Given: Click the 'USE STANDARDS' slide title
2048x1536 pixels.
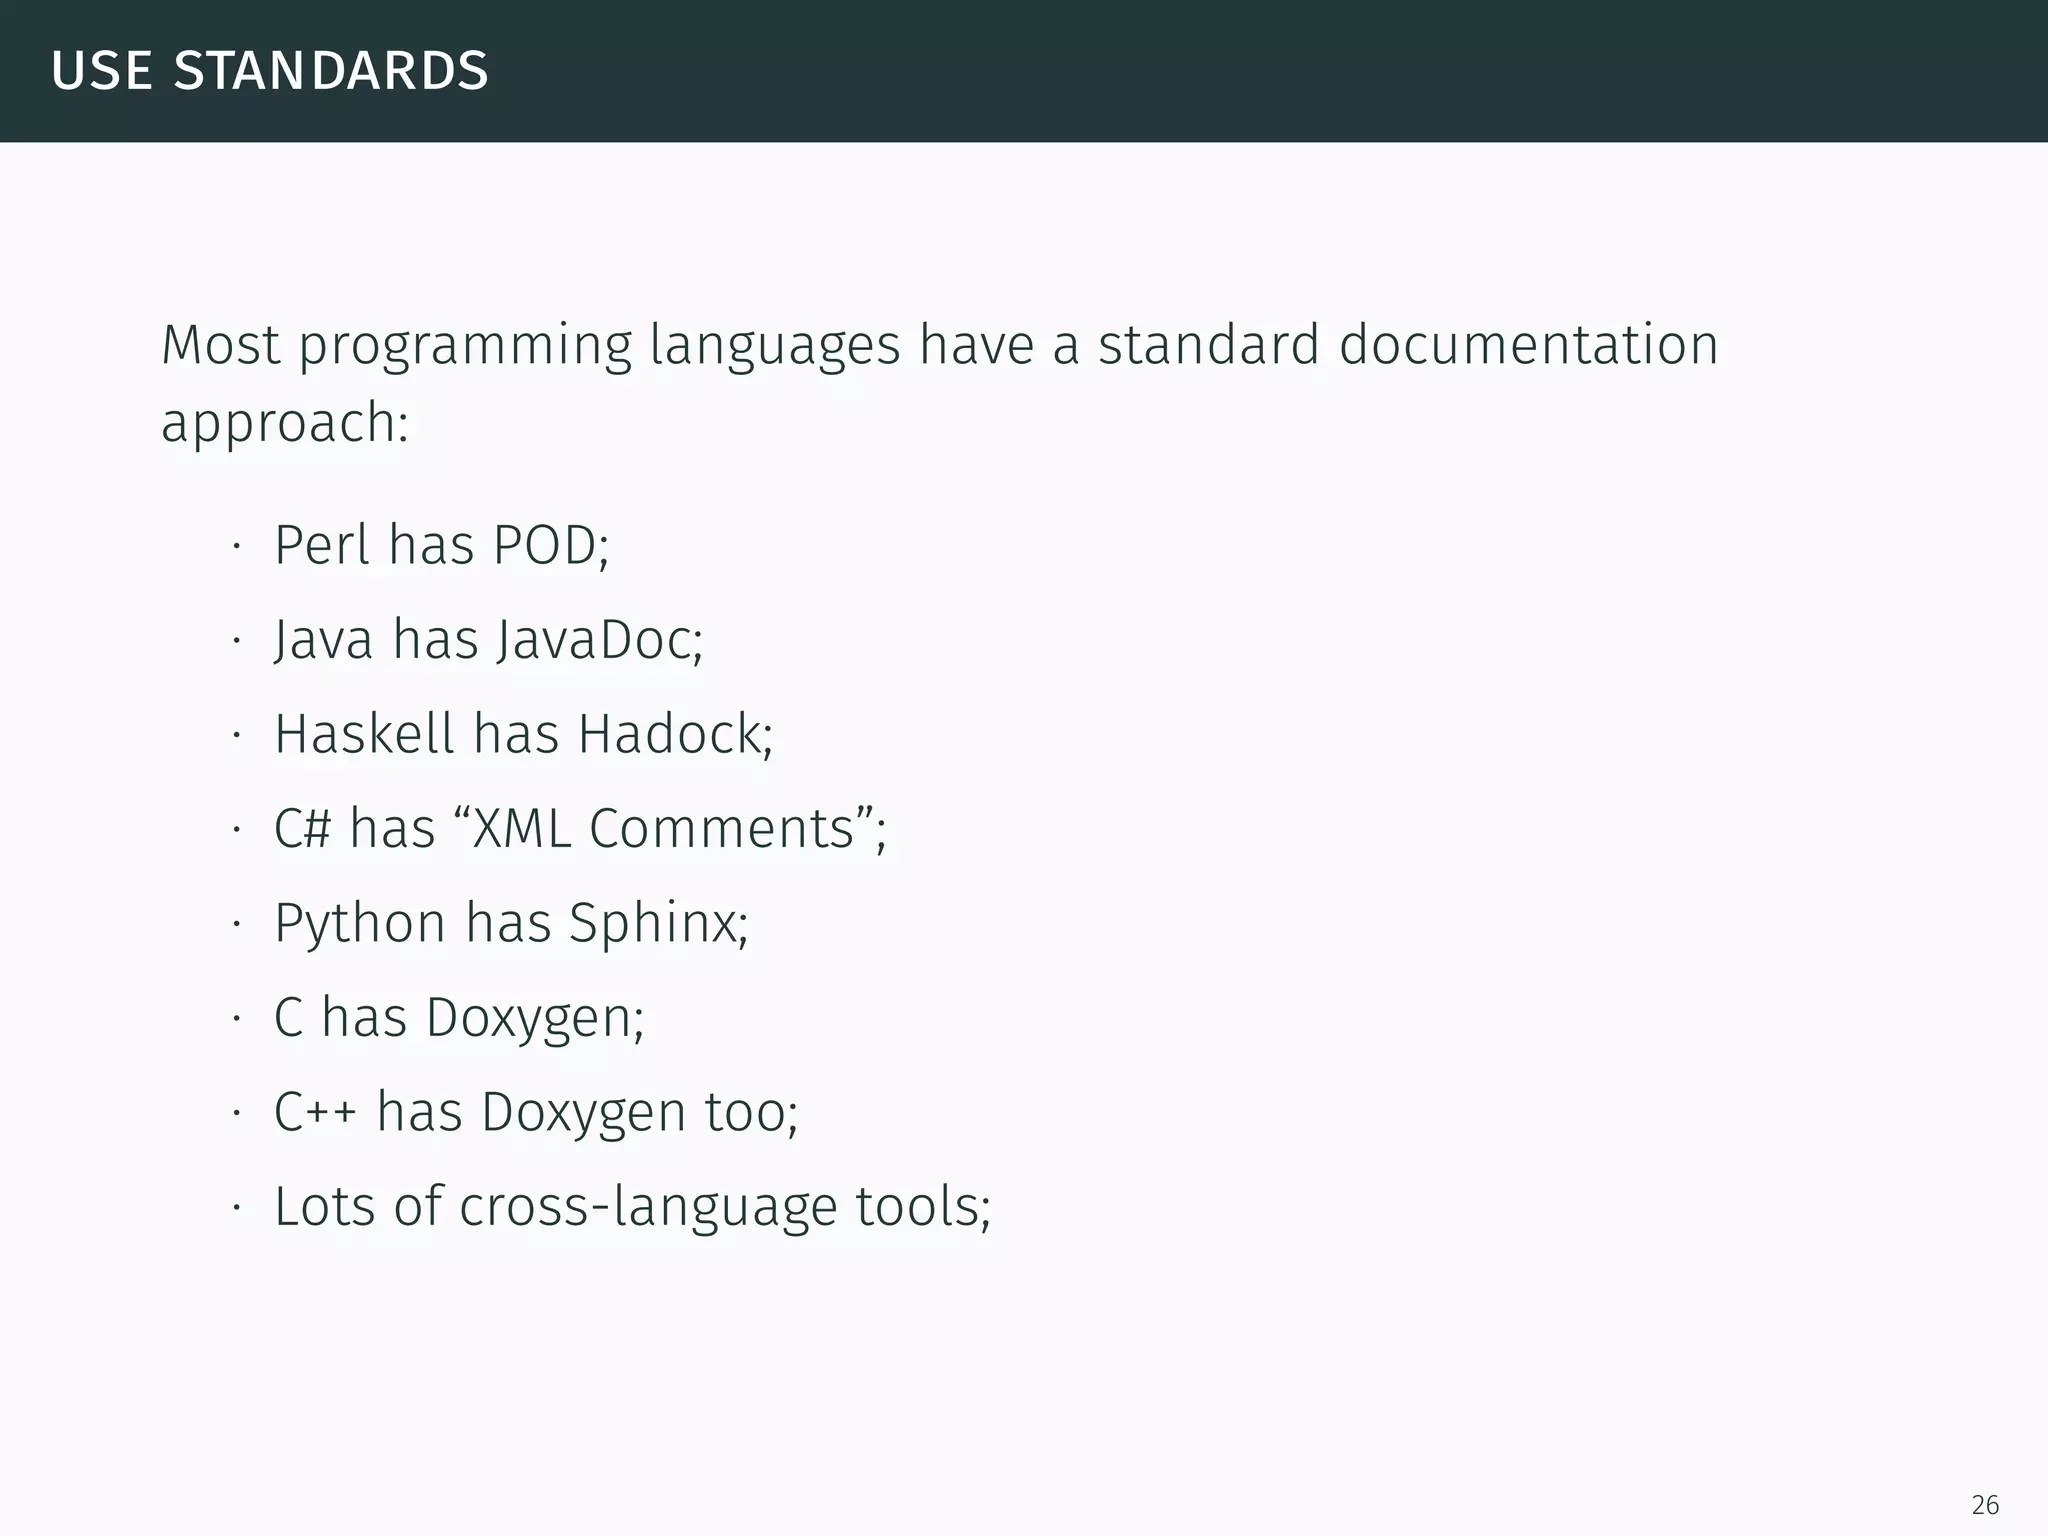Looking at the screenshot, I should (x=270, y=71).
